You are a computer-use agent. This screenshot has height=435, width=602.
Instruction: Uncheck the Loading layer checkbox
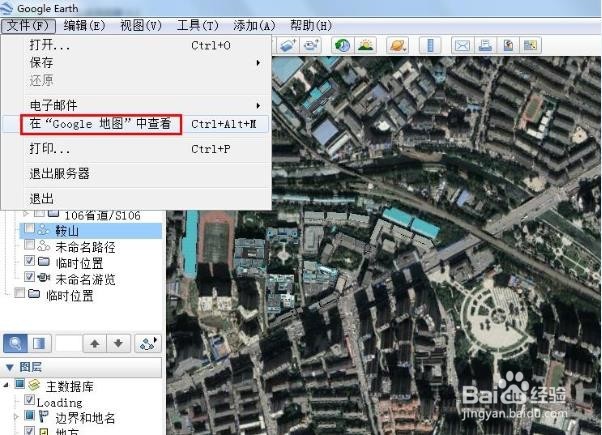point(29,399)
